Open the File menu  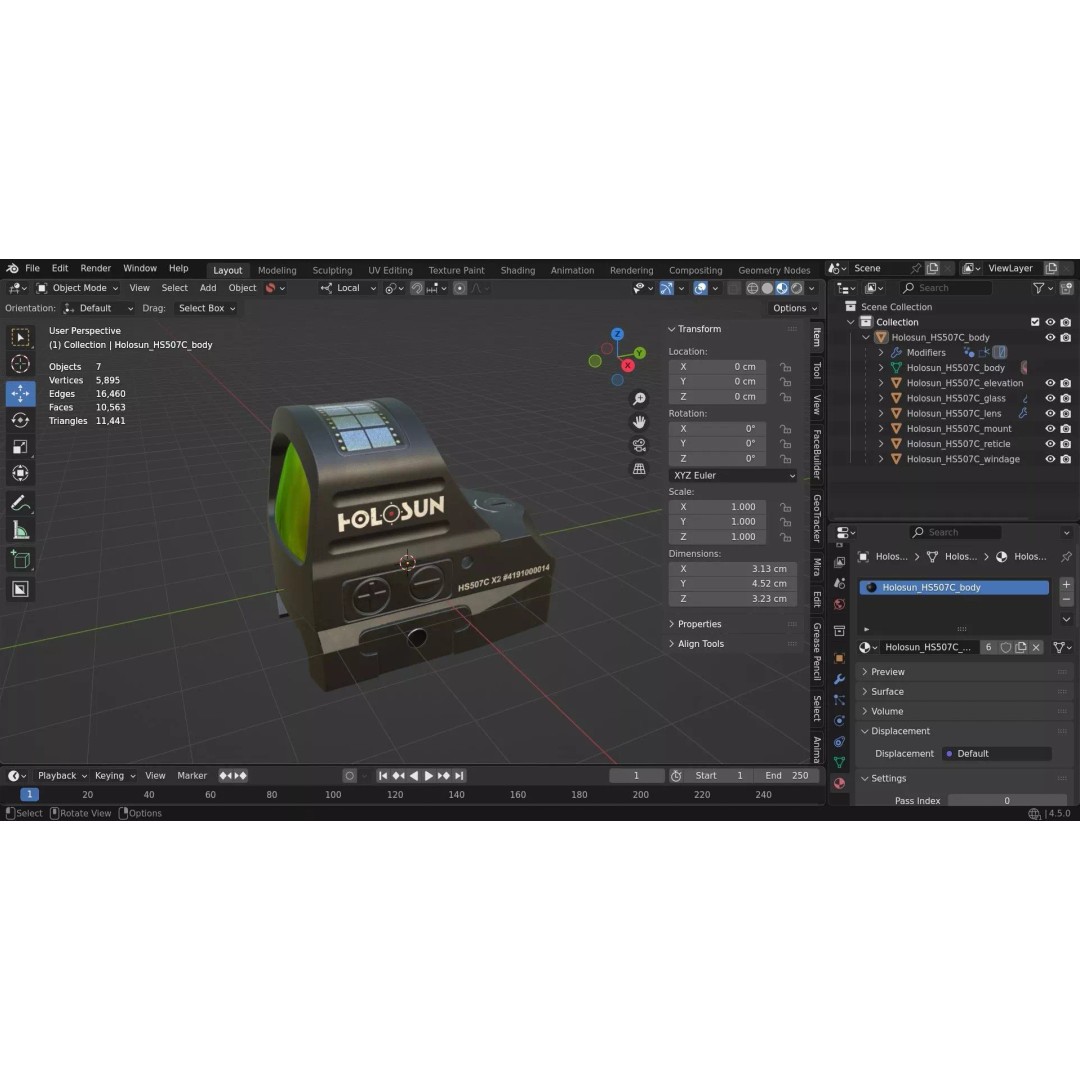(32, 269)
